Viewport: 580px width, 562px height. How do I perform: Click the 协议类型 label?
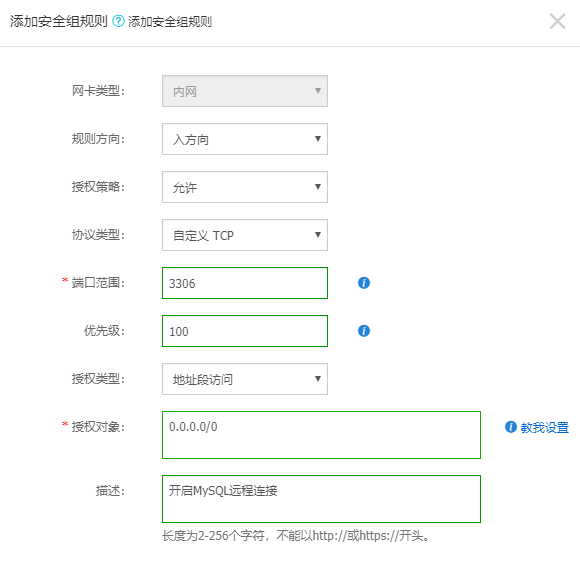[98, 235]
